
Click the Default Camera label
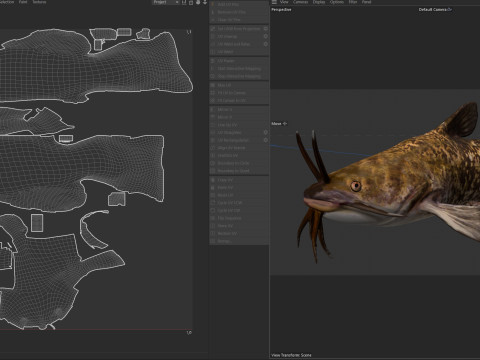[432, 10]
